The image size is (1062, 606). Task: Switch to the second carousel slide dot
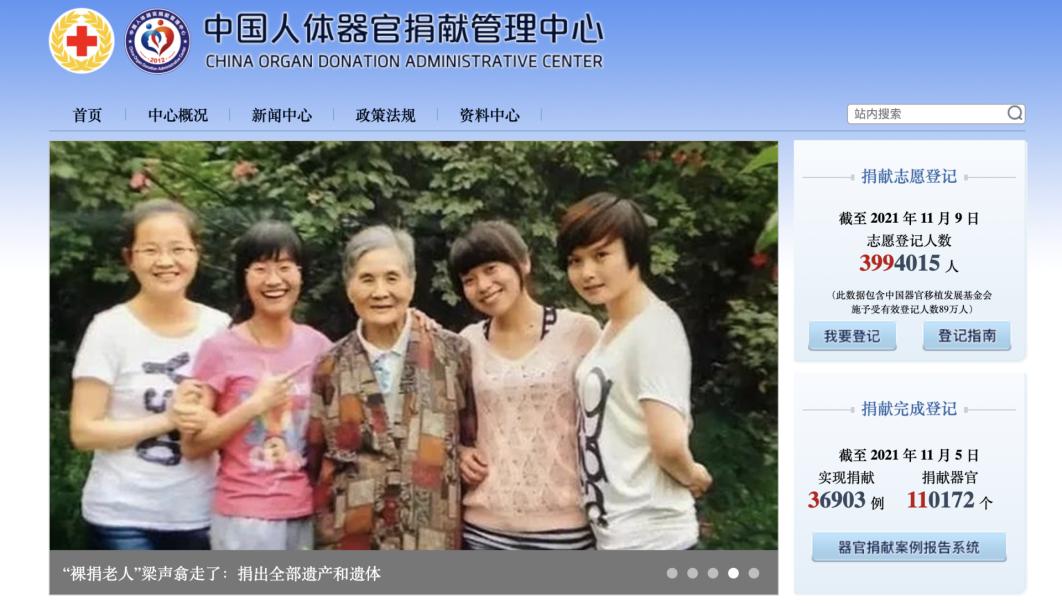(692, 573)
